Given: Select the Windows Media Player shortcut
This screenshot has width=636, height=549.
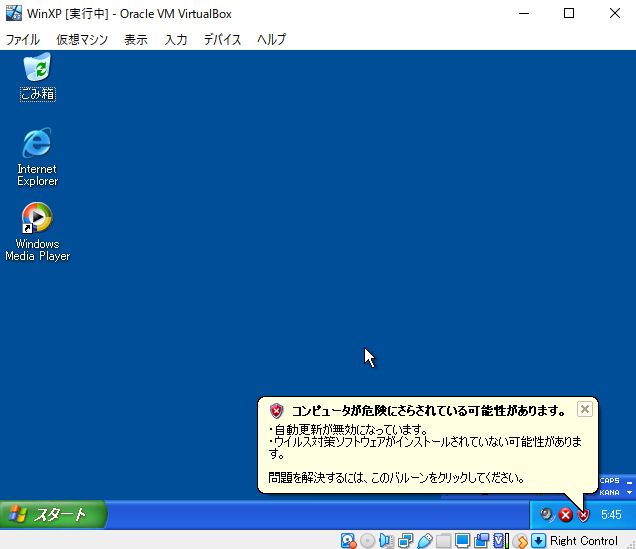Looking at the screenshot, I should [x=37, y=232].
